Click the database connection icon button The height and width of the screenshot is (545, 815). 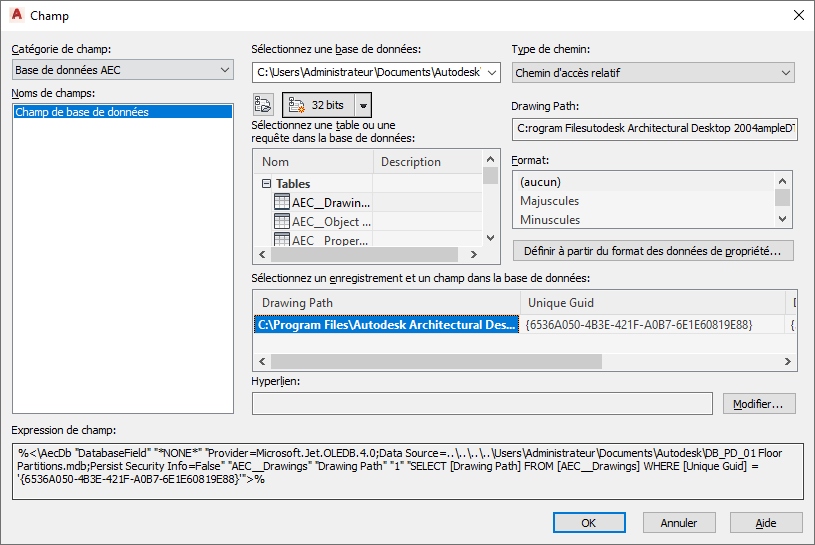[x=263, y=104]
